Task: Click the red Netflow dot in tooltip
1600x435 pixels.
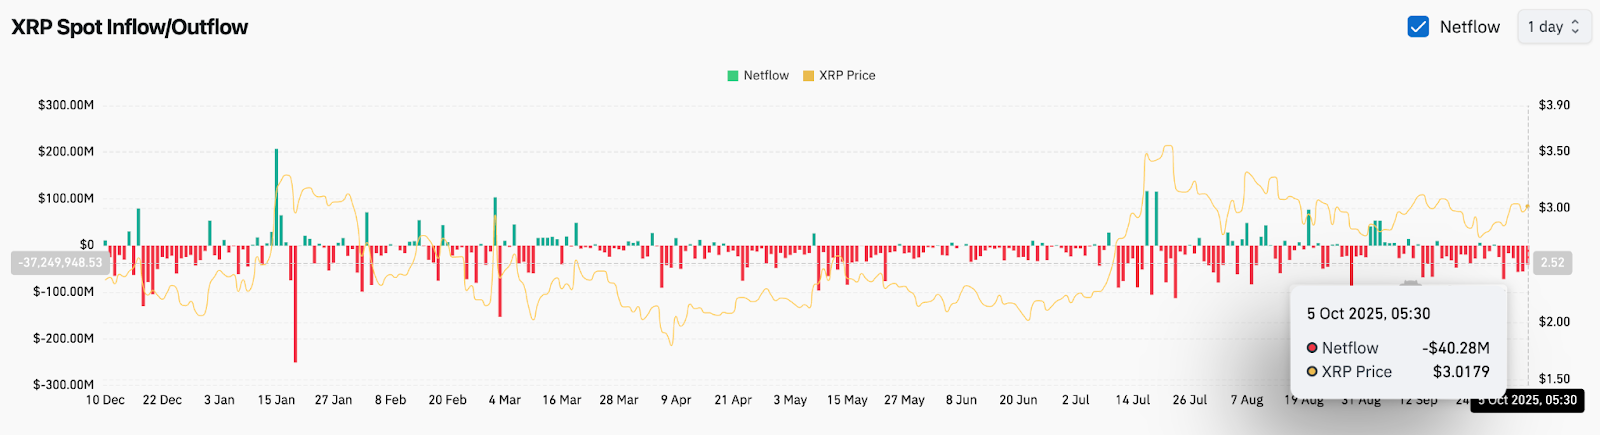Action: 1312,348
